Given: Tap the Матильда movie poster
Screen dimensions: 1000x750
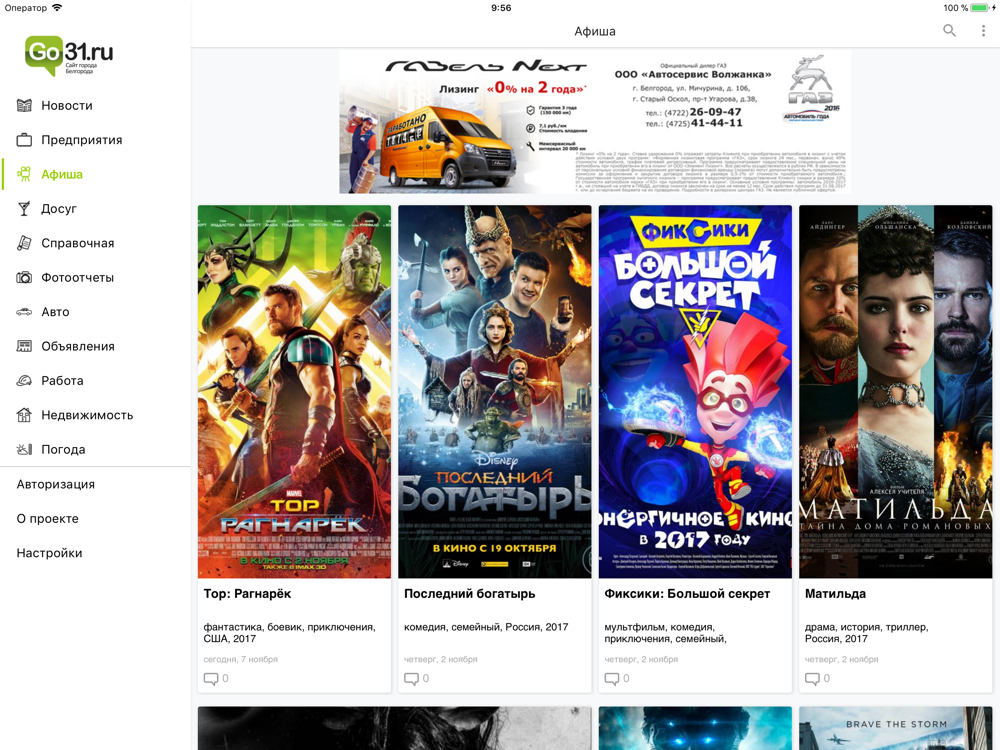Looking at the screenshot, I should [x=895, y=392].
